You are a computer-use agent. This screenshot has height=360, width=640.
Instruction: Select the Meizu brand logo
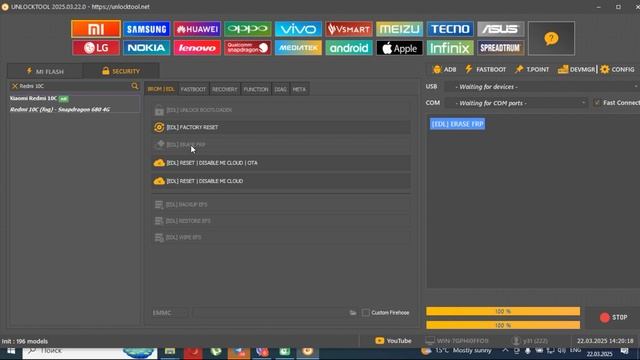(400, 29)
